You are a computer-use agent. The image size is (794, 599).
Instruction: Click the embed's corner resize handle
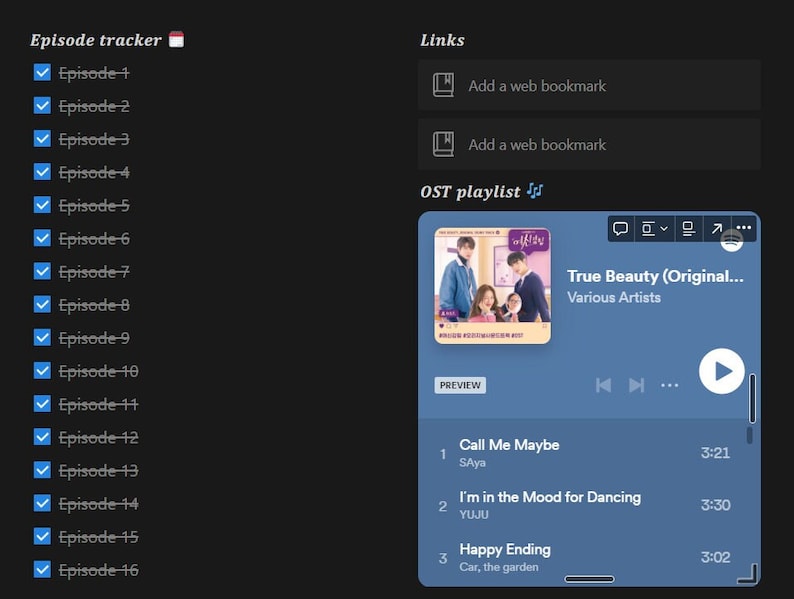[748, 574]
